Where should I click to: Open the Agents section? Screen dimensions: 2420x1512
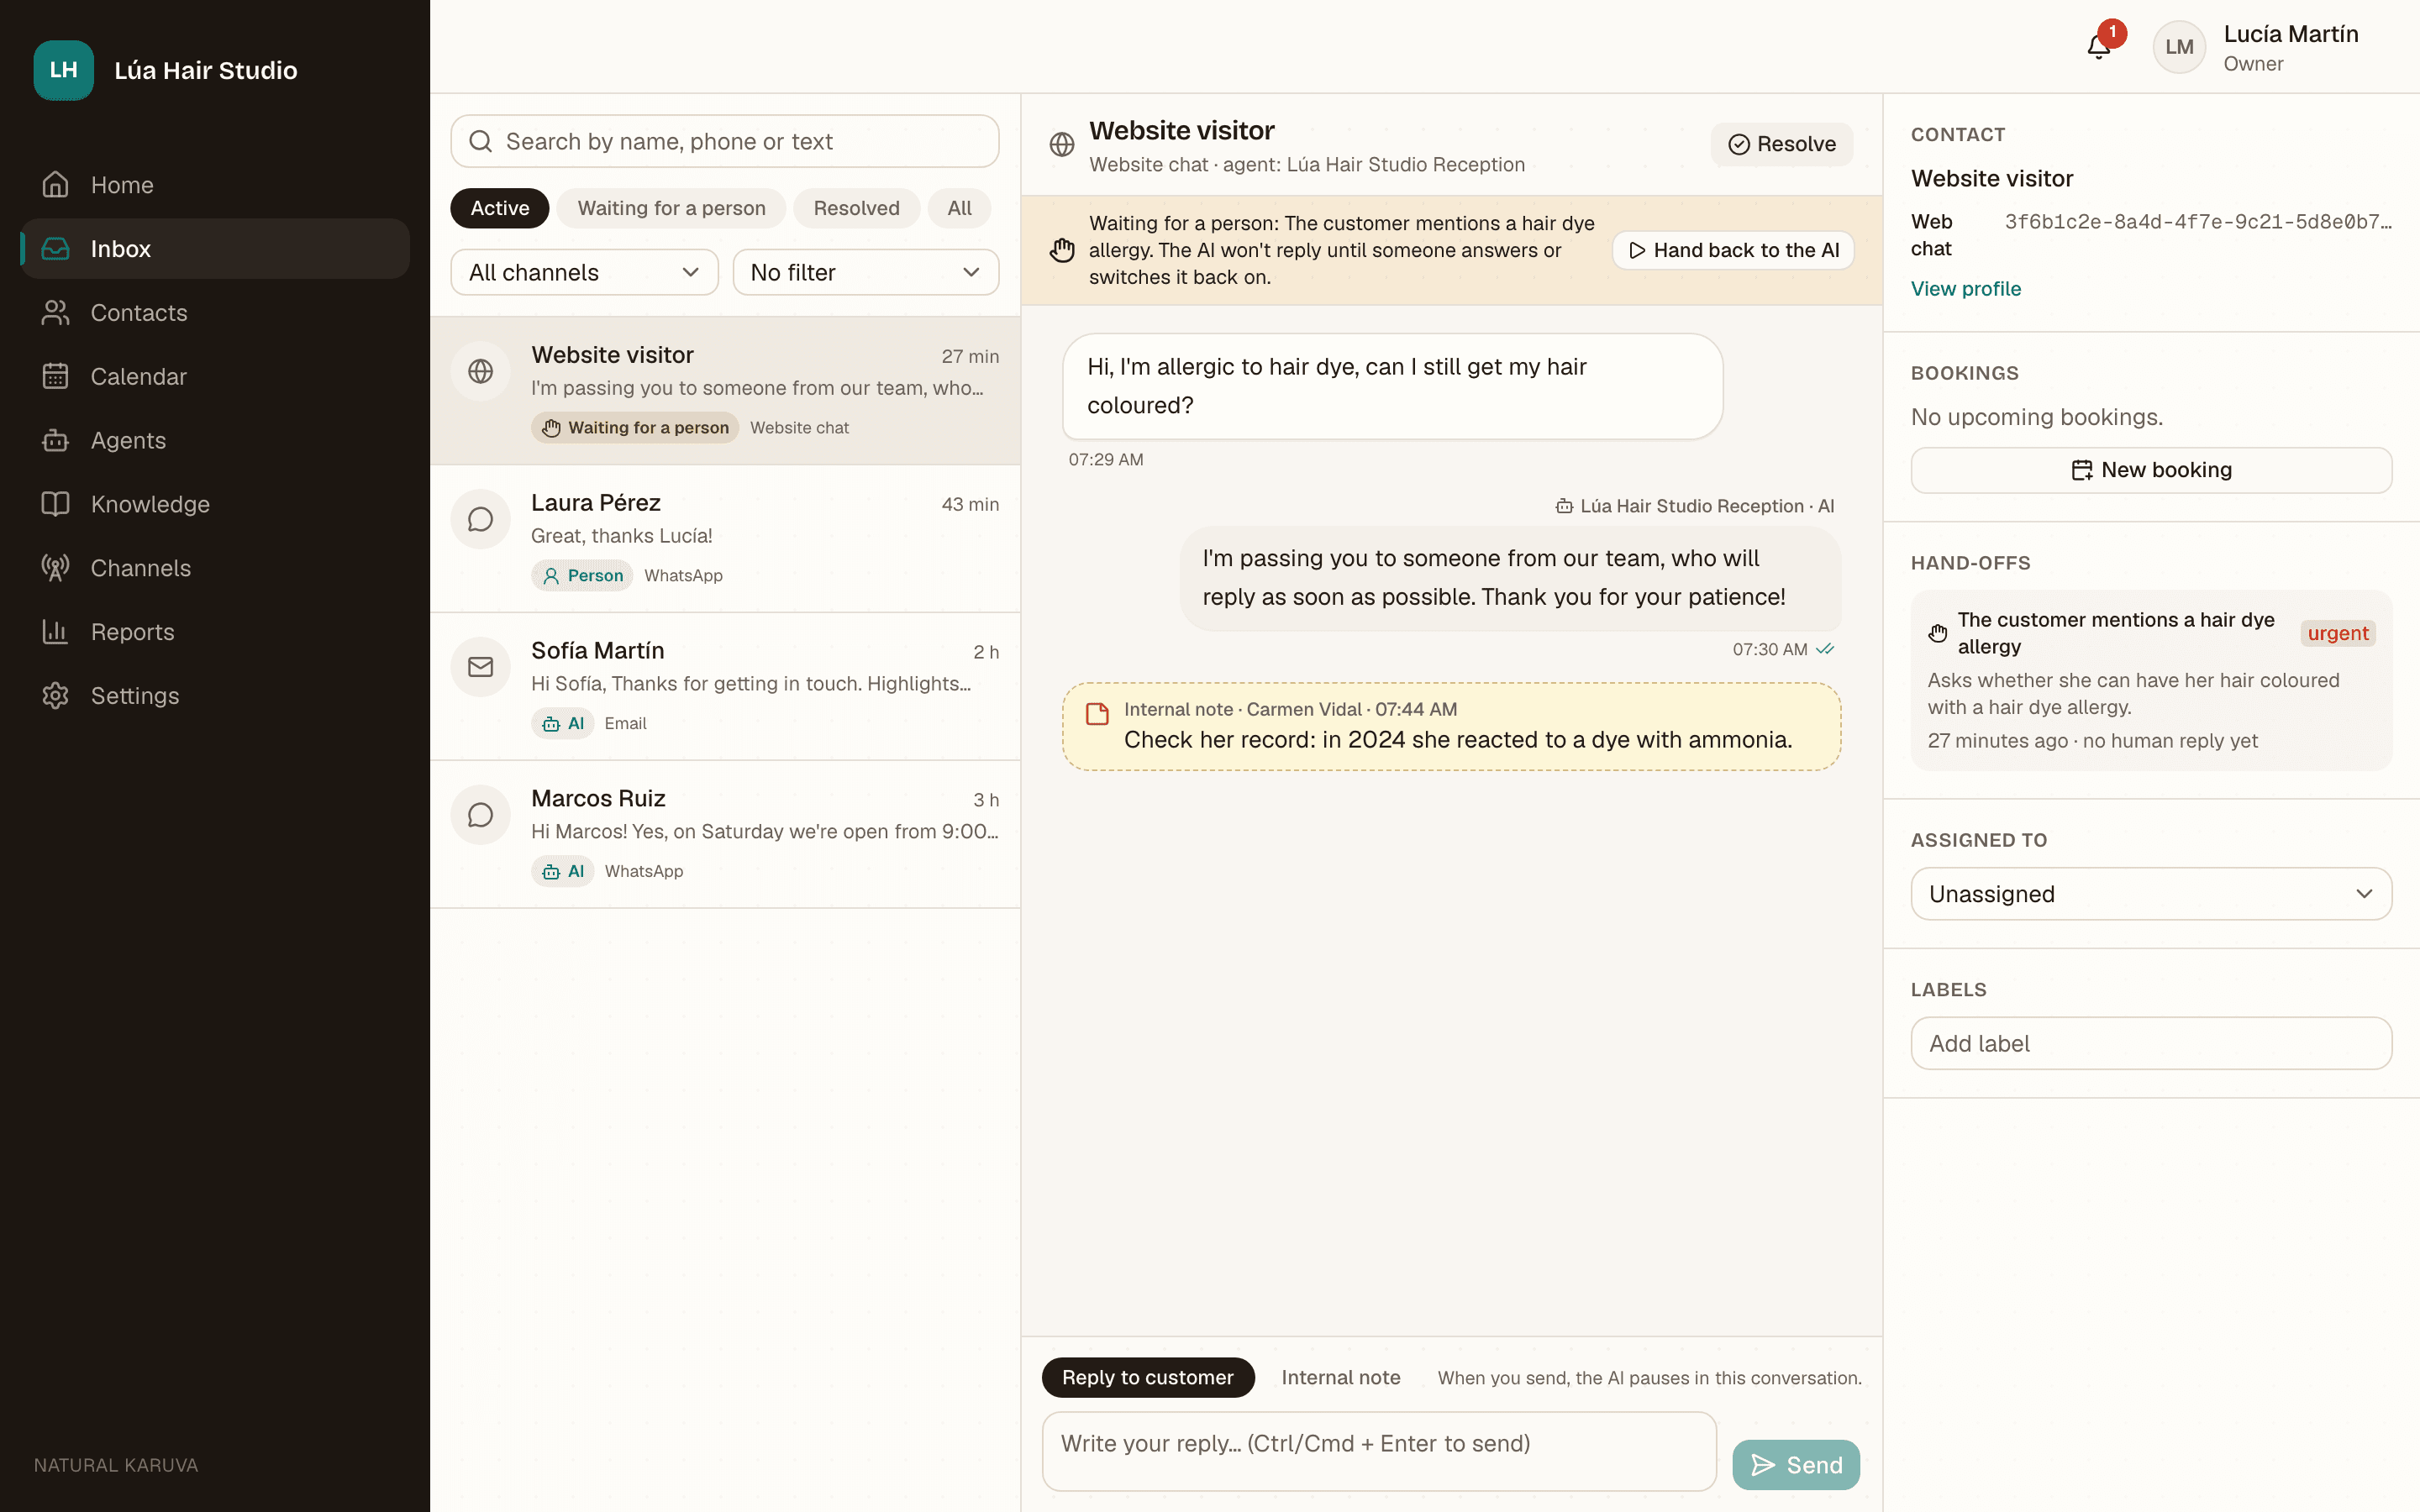click(215, 440)
